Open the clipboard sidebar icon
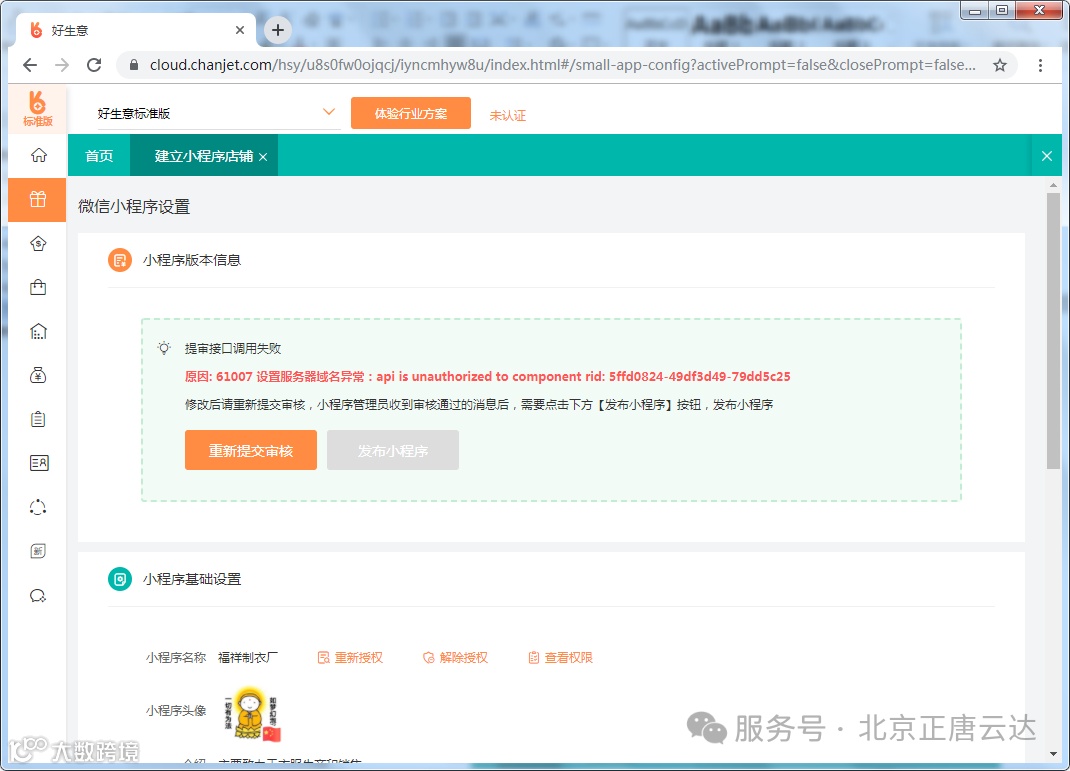The height and width of the screenshot is (771, 1070). point(38,419)
